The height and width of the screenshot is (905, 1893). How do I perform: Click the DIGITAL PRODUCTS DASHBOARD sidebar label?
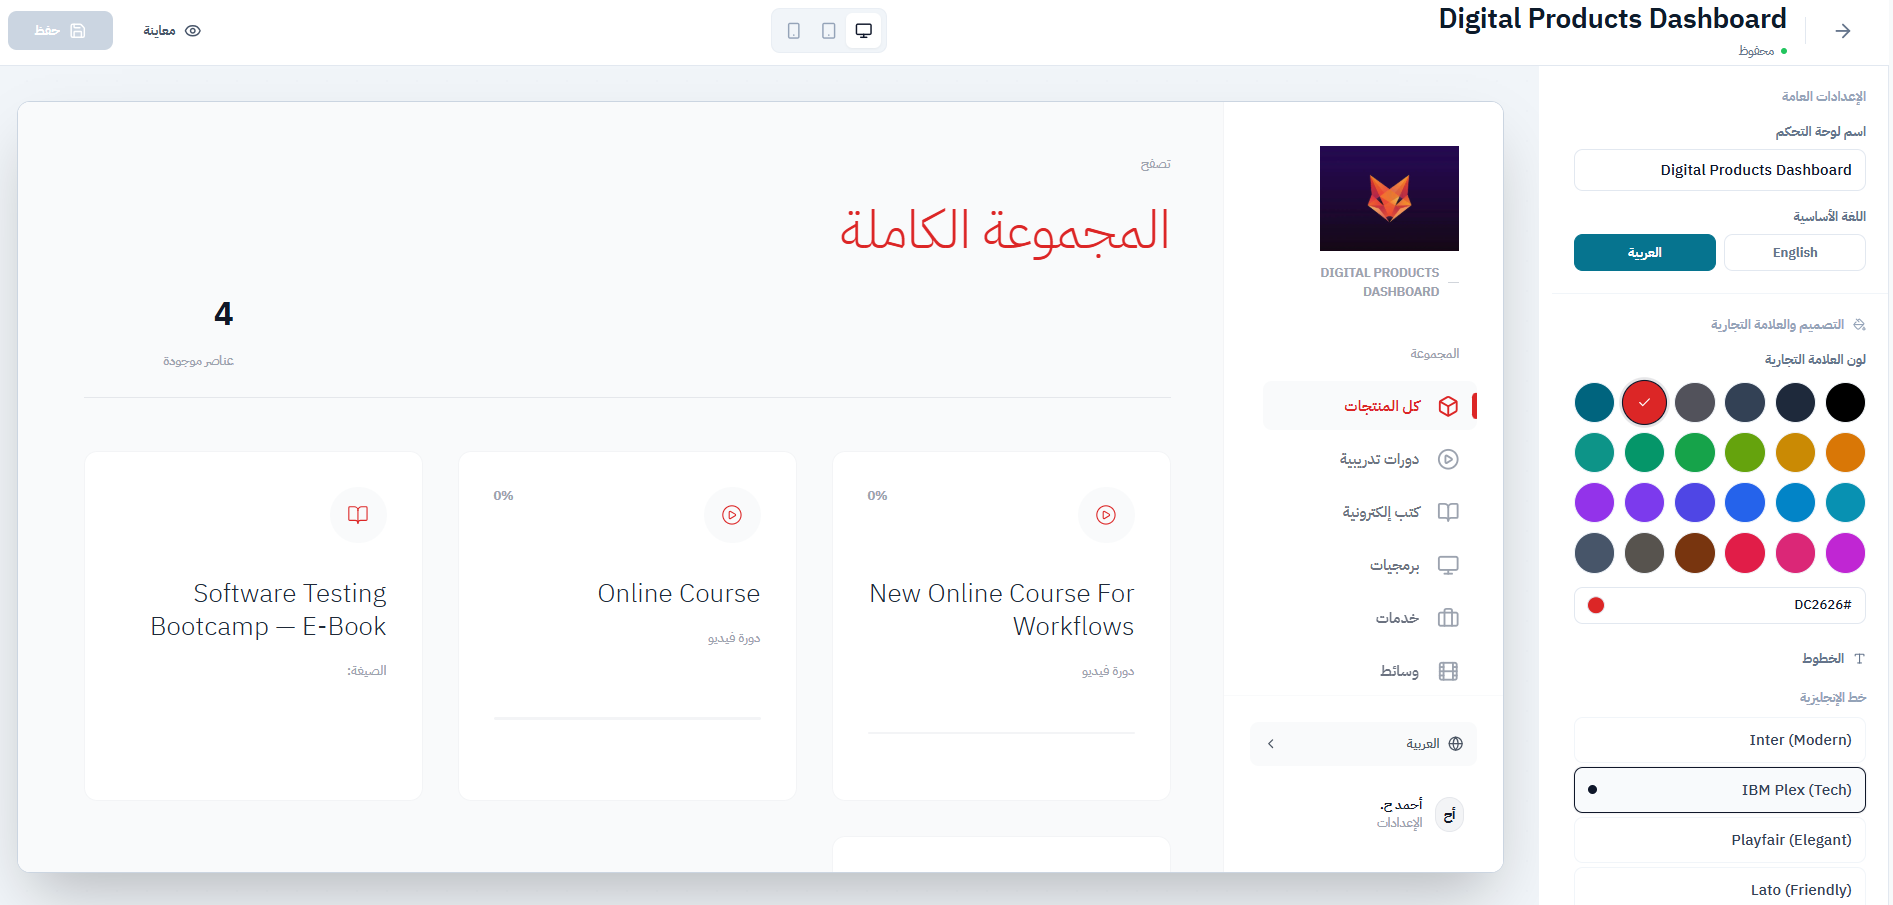[1380, 282]
